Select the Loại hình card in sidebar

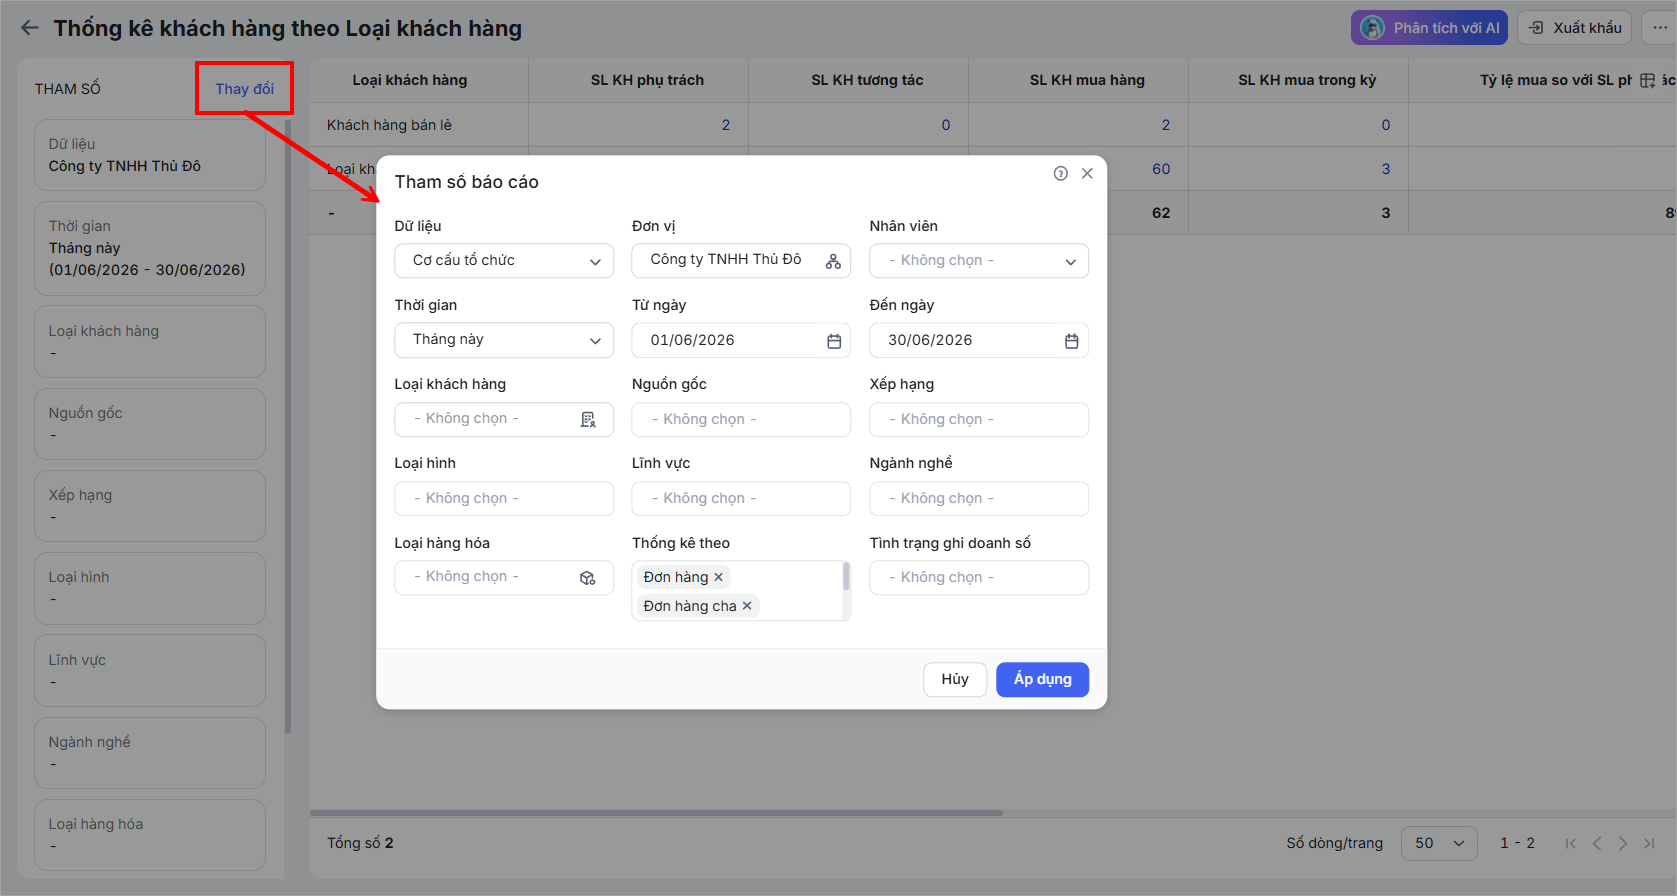pyautogui.click(x=150, y=588)
